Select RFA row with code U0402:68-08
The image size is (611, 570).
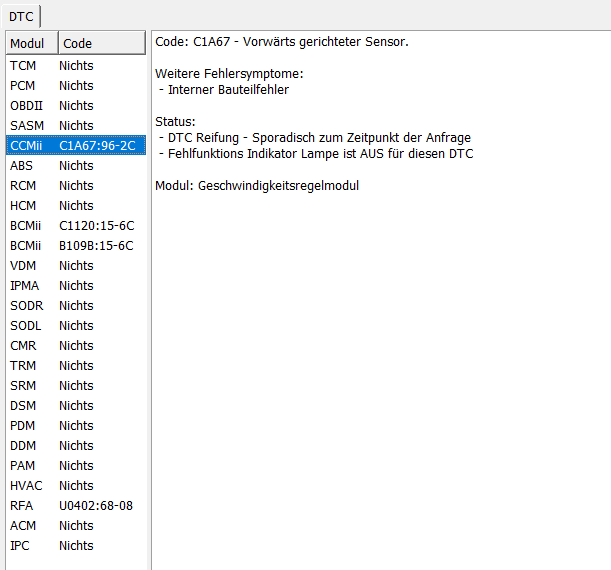(x=75, y=506)
